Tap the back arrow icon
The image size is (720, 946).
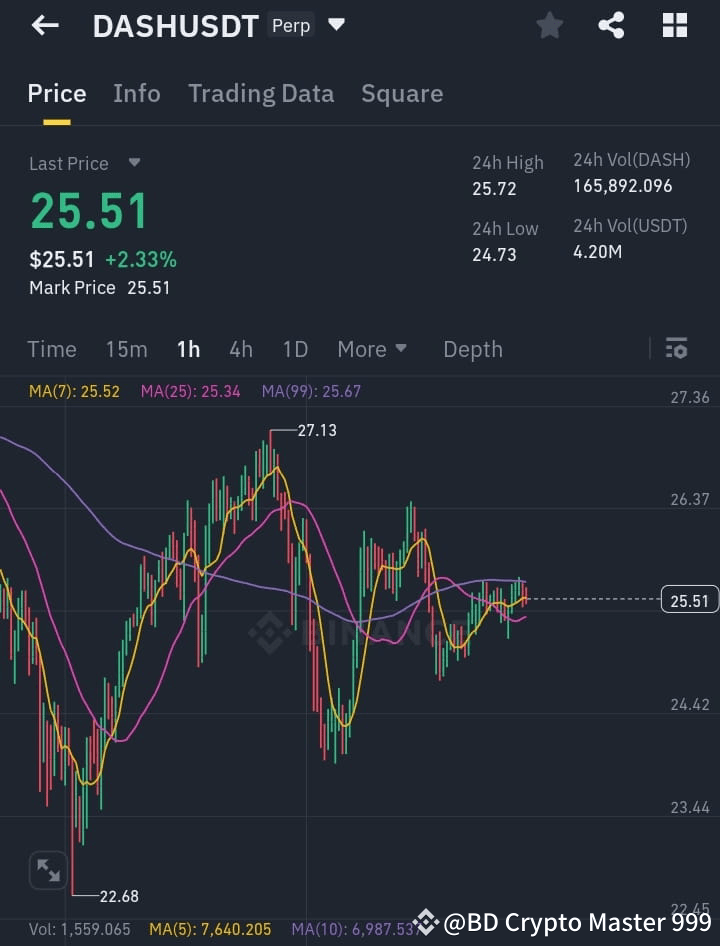(x=45, y=26)
